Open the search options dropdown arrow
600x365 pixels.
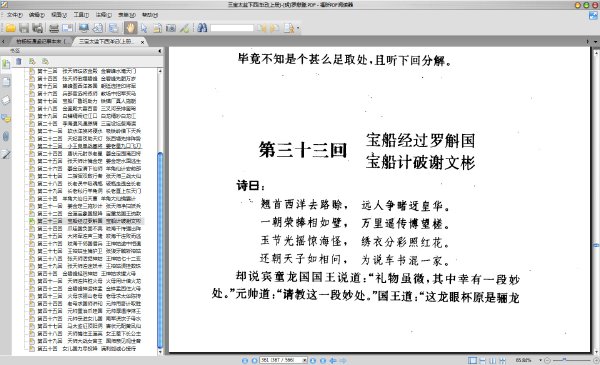(x=298, y=28)
